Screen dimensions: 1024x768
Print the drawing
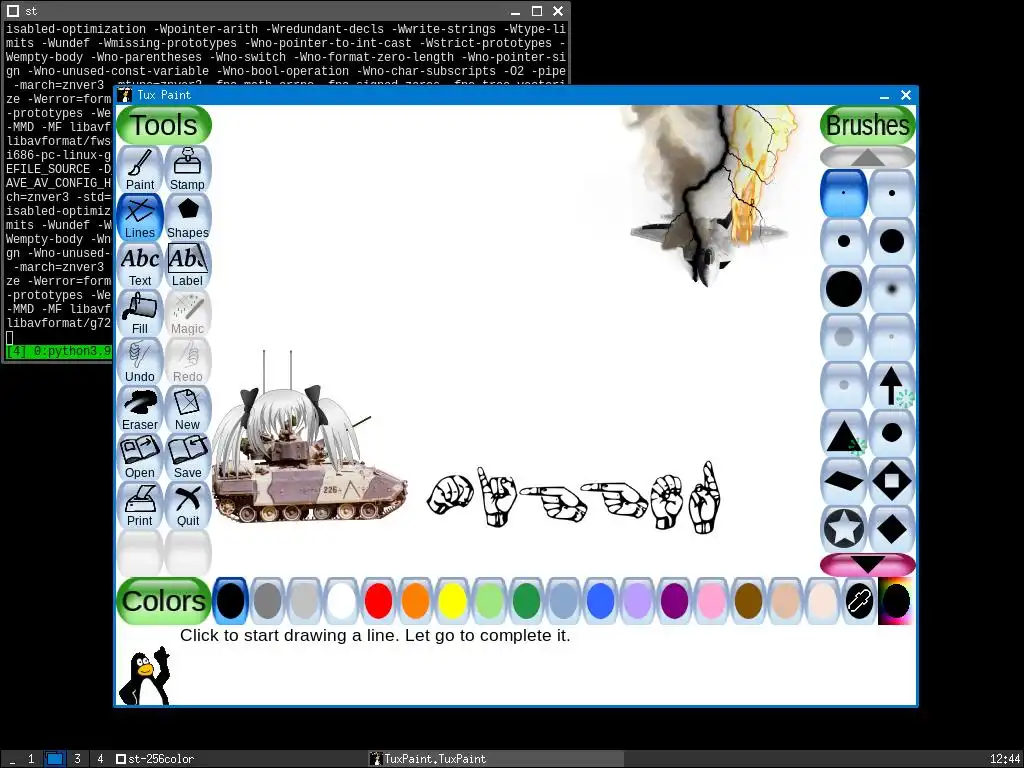tap(140, 505)
